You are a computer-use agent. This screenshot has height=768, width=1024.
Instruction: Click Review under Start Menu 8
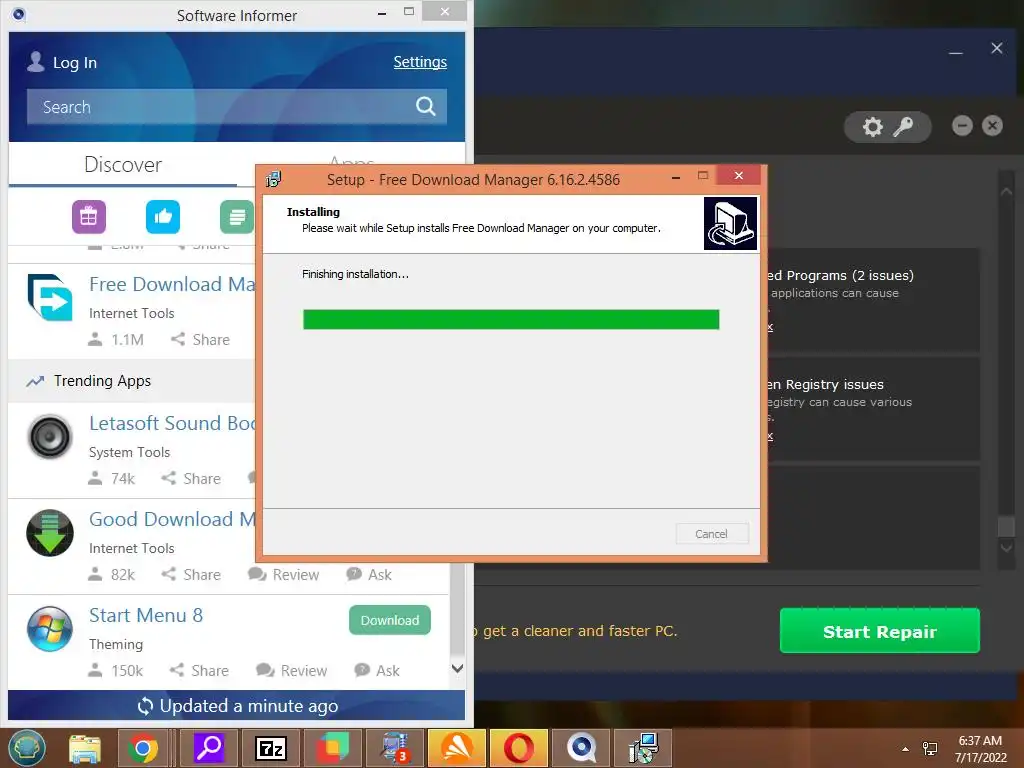[291, 671]
